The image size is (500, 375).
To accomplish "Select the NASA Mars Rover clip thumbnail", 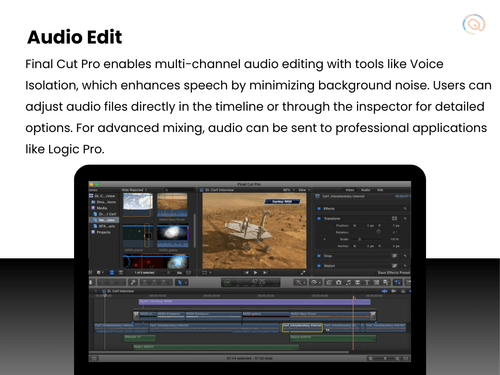I will [x=172, y=205].
